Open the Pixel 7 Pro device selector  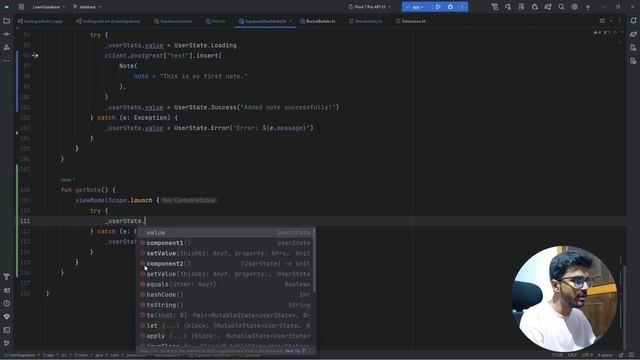coord(370,7)
